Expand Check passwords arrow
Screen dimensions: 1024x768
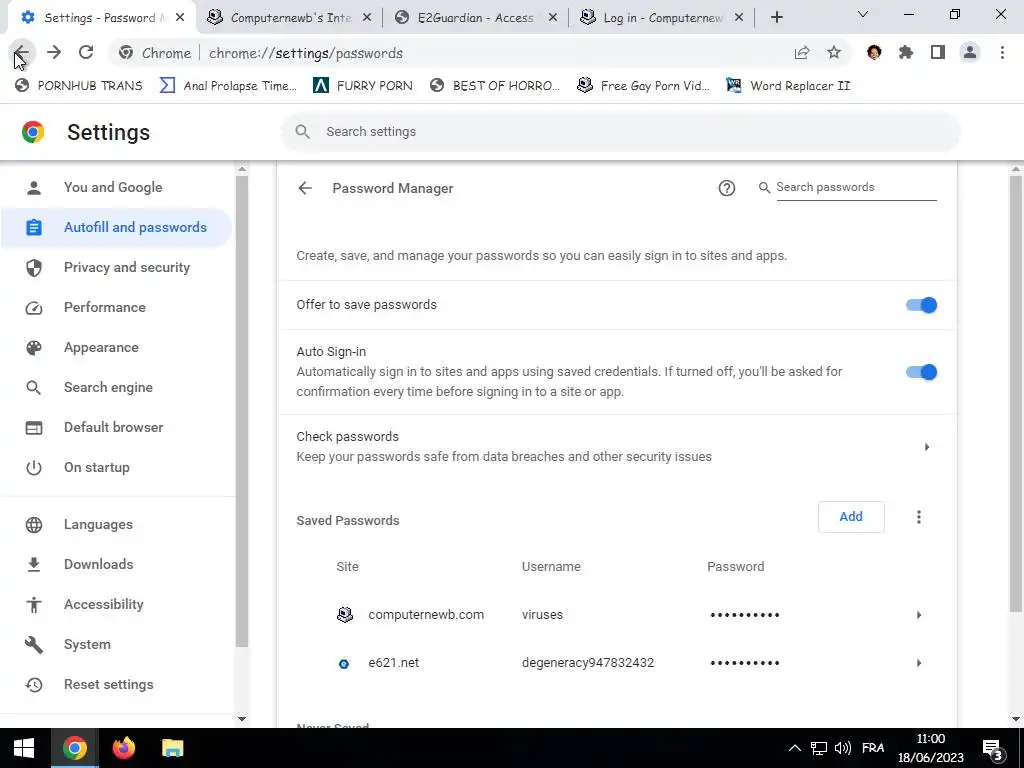[927, 447]
